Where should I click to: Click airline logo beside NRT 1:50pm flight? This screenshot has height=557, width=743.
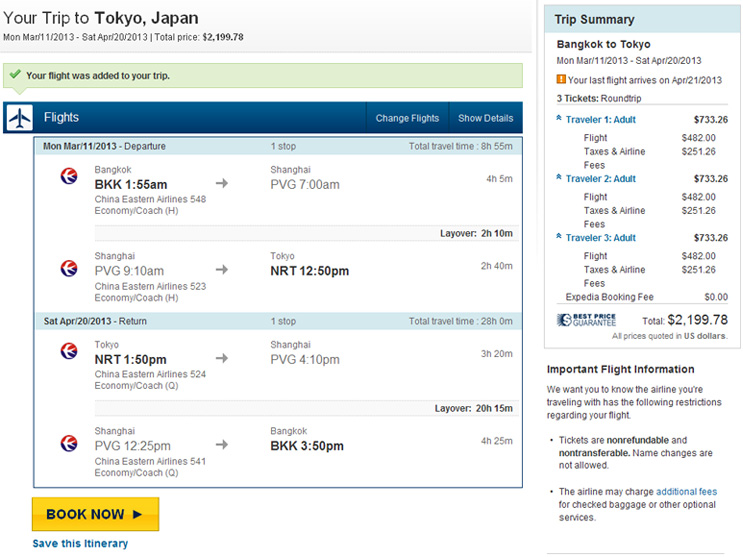click(68, 352)
